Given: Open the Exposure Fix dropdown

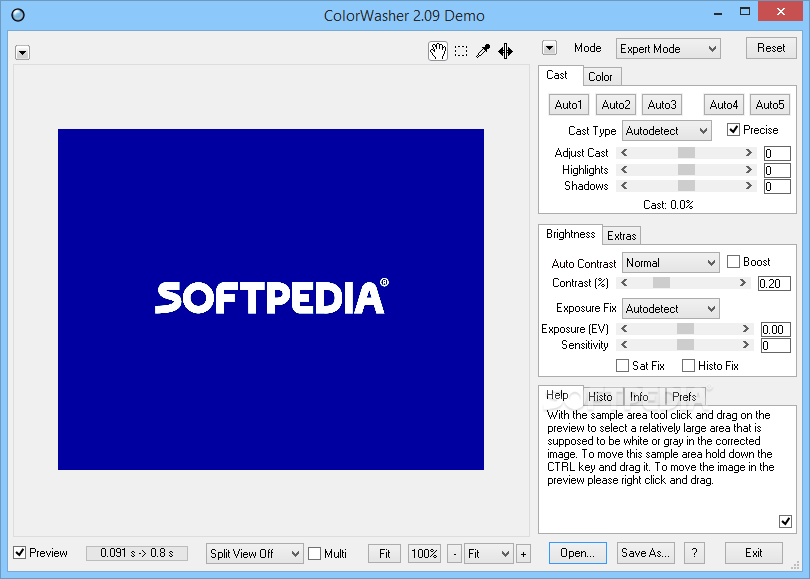Looking at the screenshot, I should (x=670, y=309).
